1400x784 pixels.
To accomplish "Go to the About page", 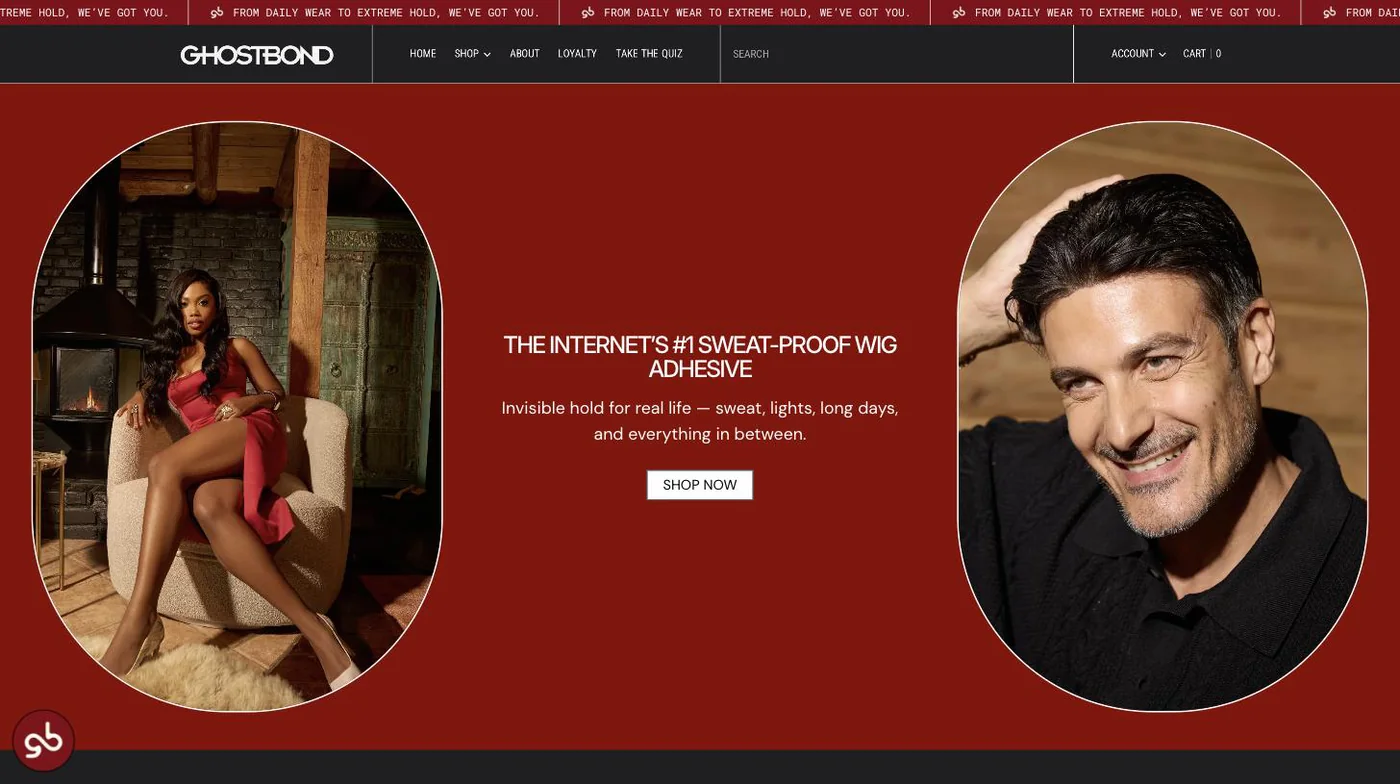I will (525, 54).
